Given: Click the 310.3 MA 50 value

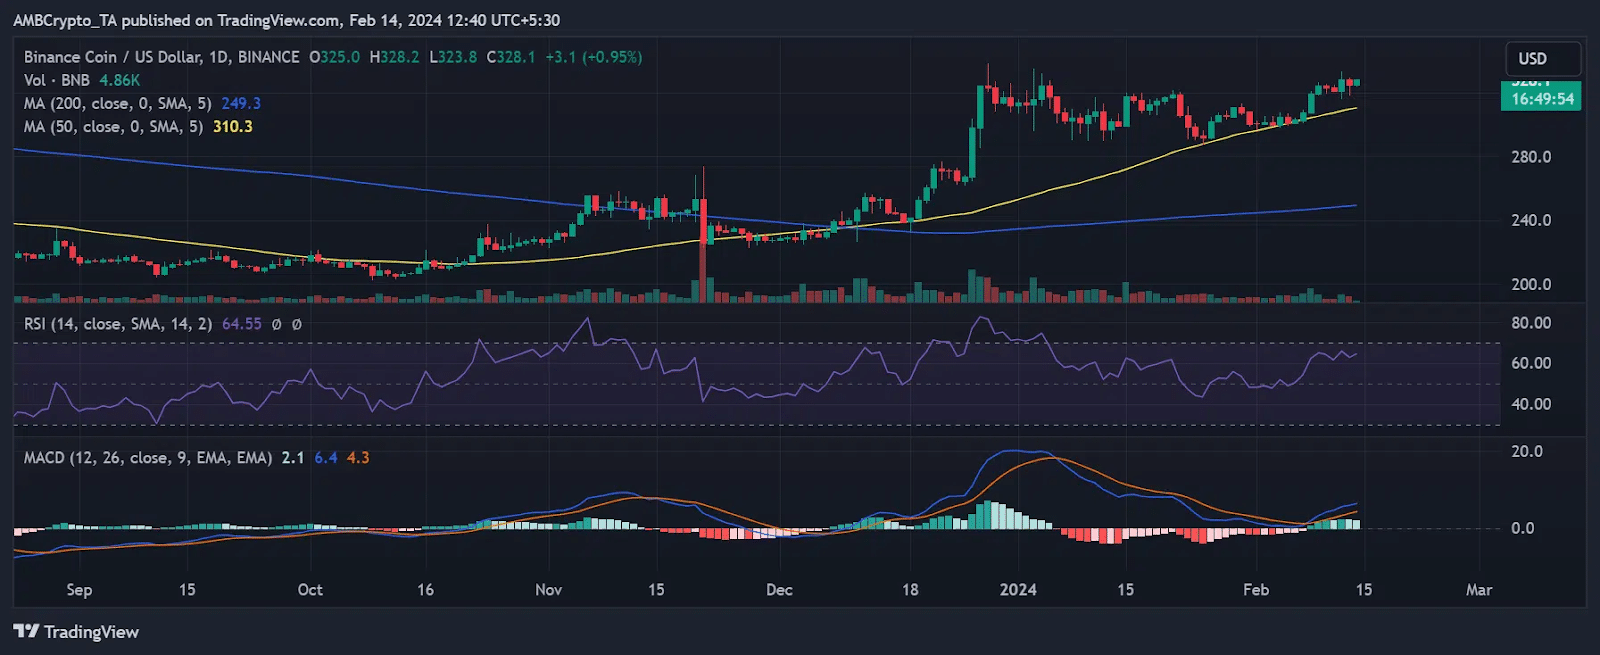Looking at the screenshot, I should pyautogui.click(x=233, y=127).
